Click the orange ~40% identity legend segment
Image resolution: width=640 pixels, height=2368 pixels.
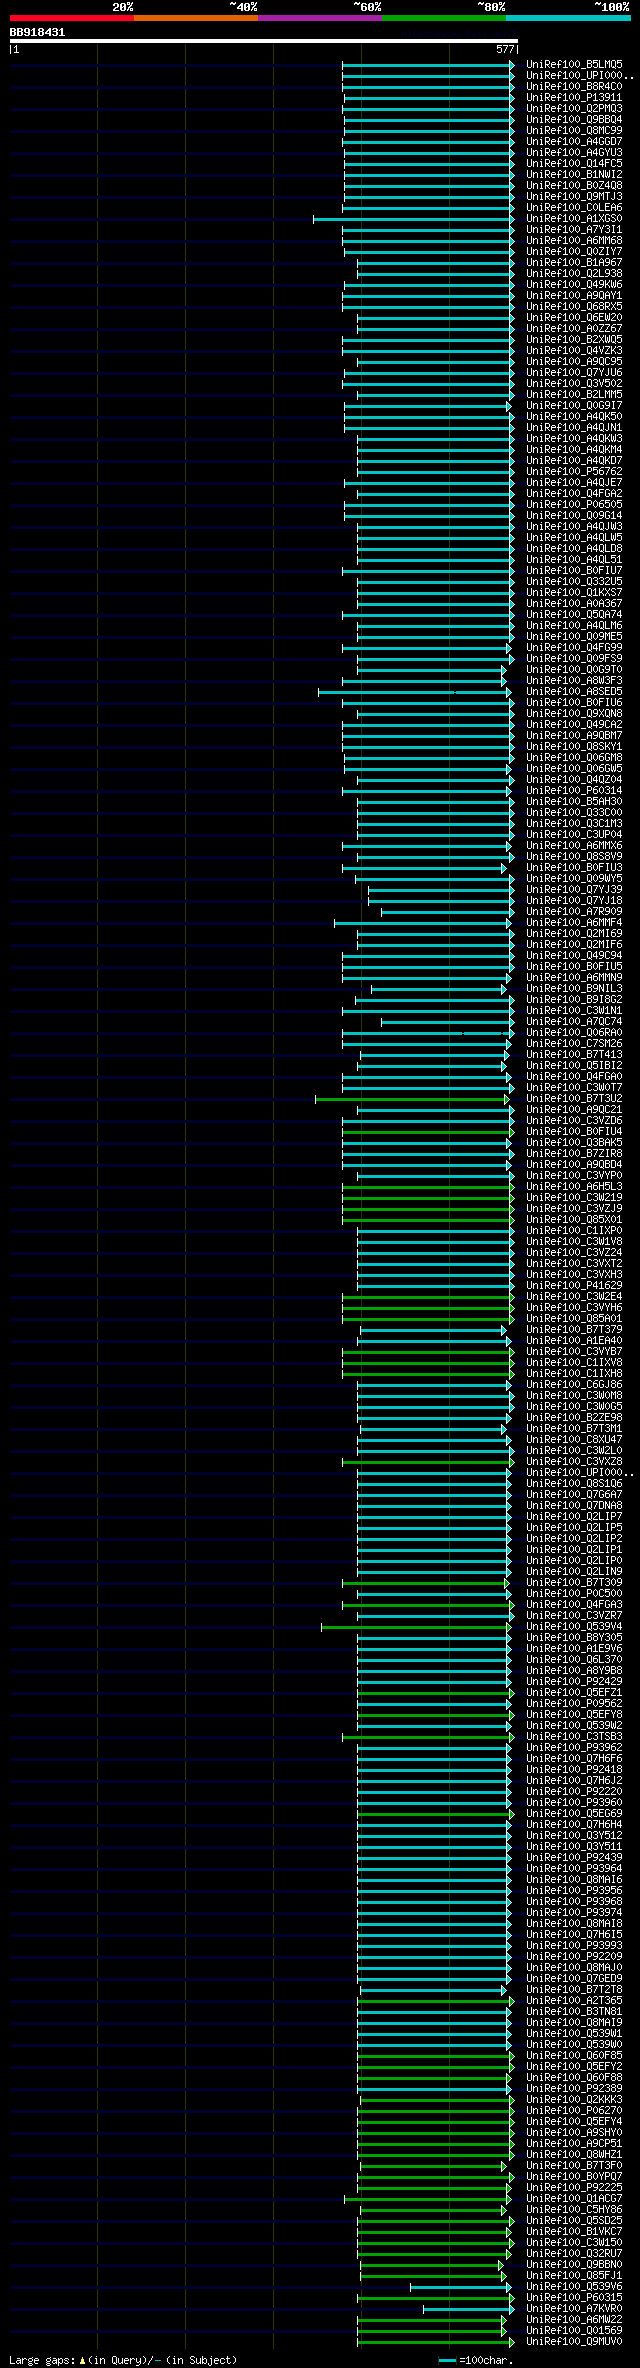coord(195,18)
